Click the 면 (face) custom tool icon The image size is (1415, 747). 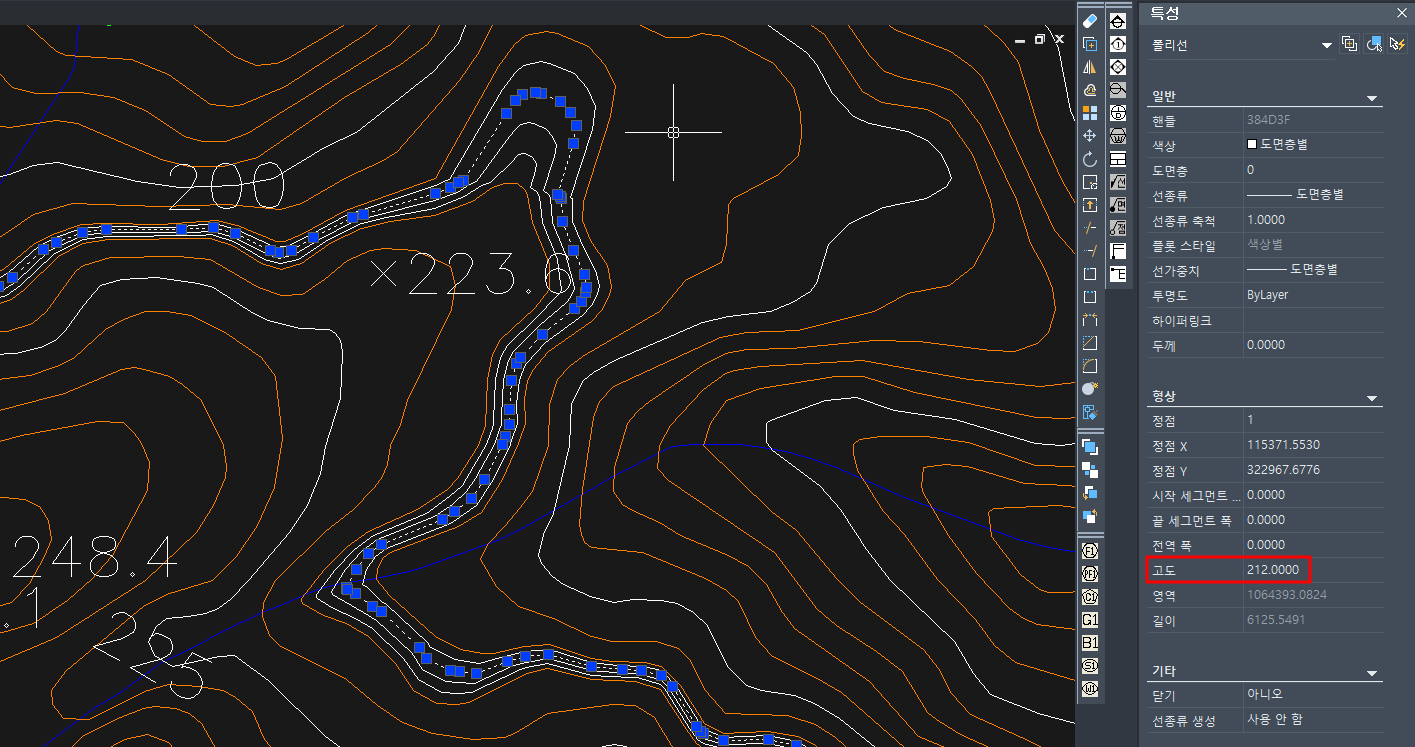[1118, 205]
